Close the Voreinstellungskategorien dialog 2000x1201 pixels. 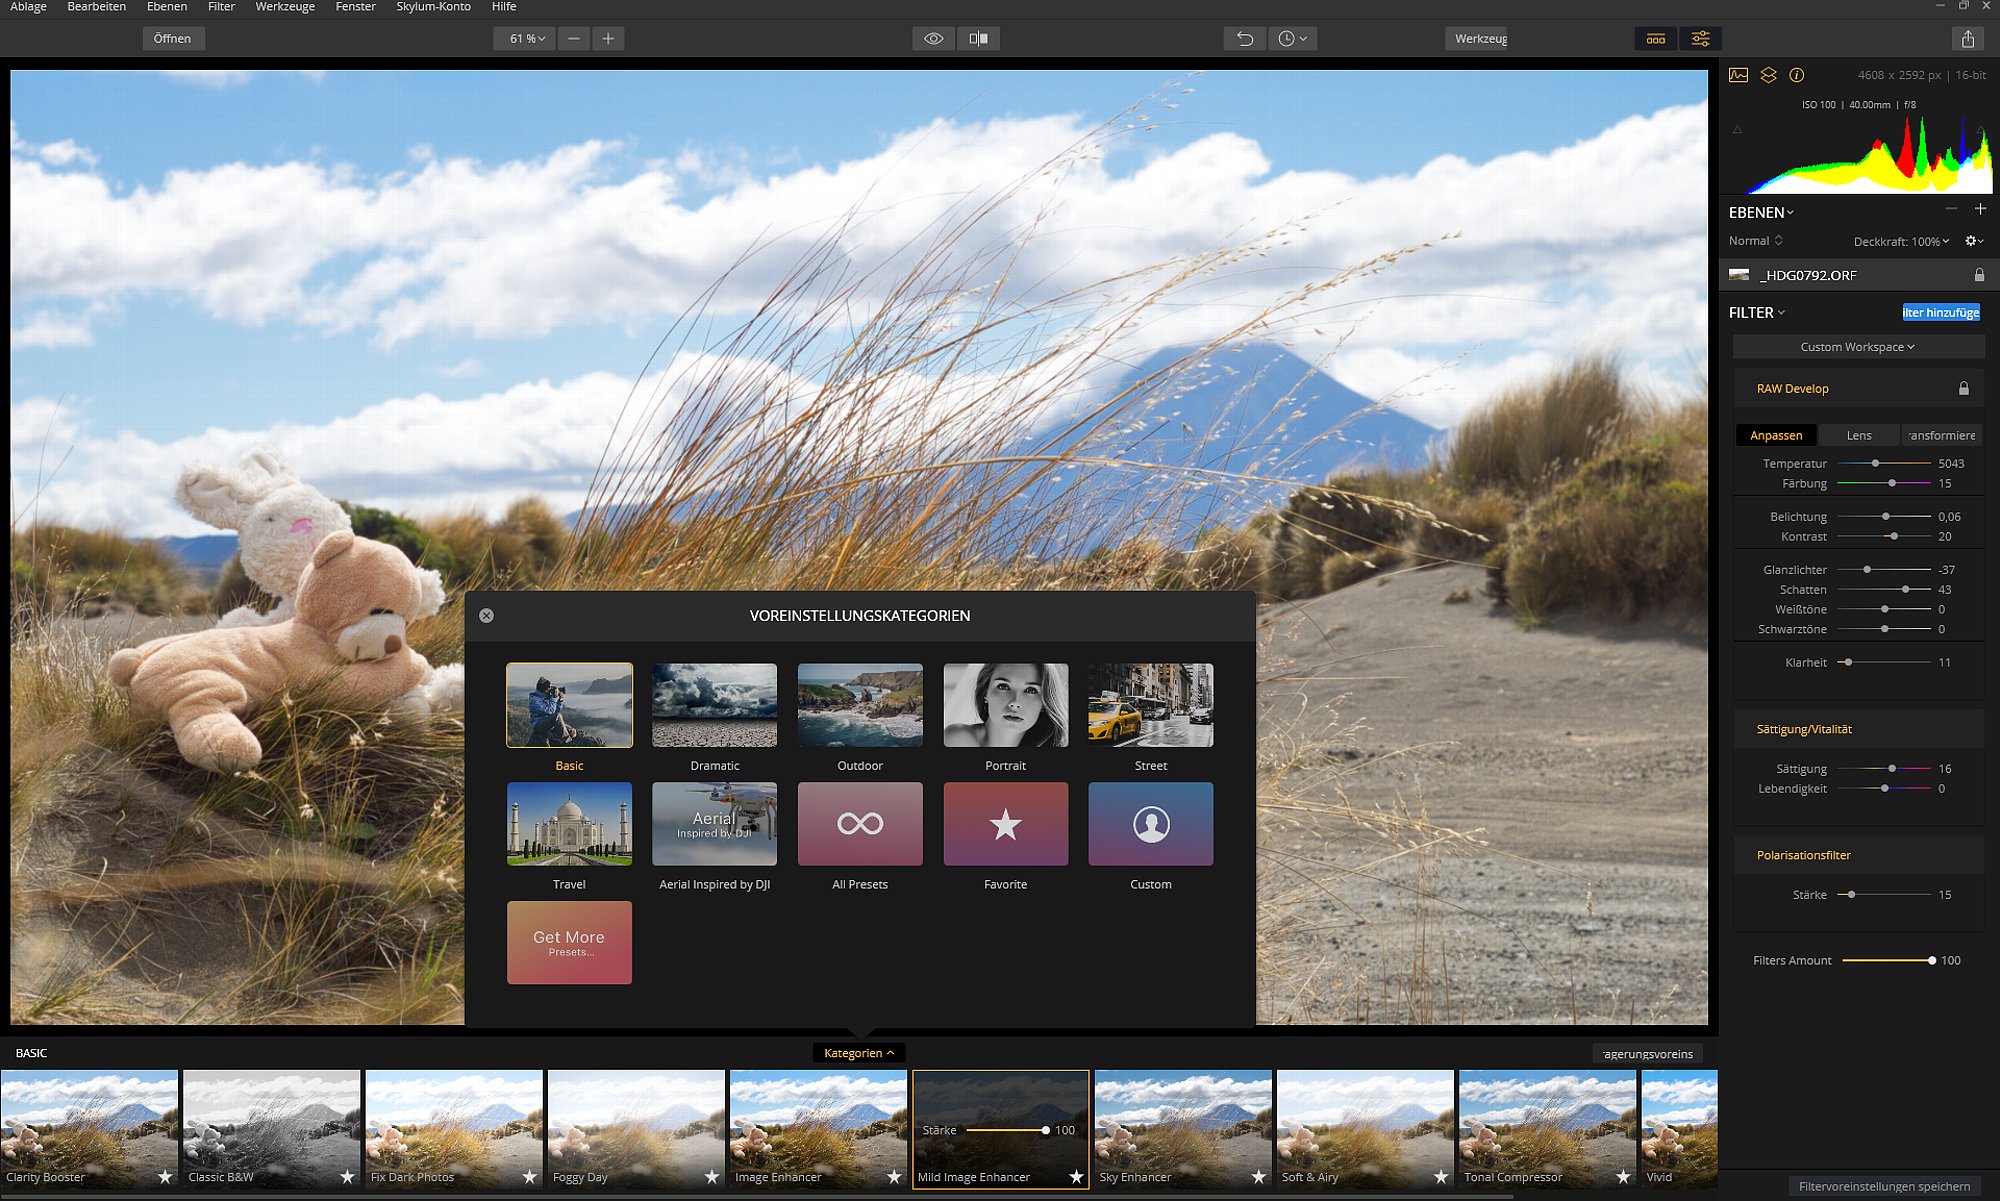[486, 616]
